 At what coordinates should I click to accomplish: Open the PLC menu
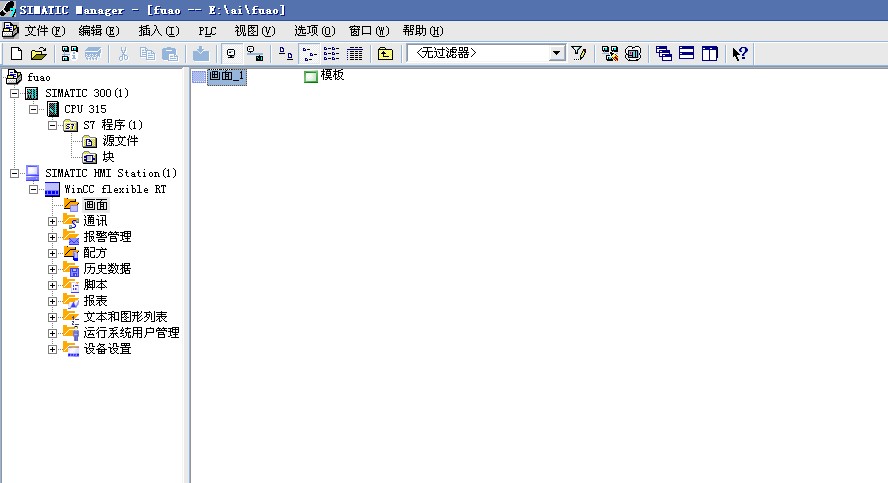[x=207, y=31]
